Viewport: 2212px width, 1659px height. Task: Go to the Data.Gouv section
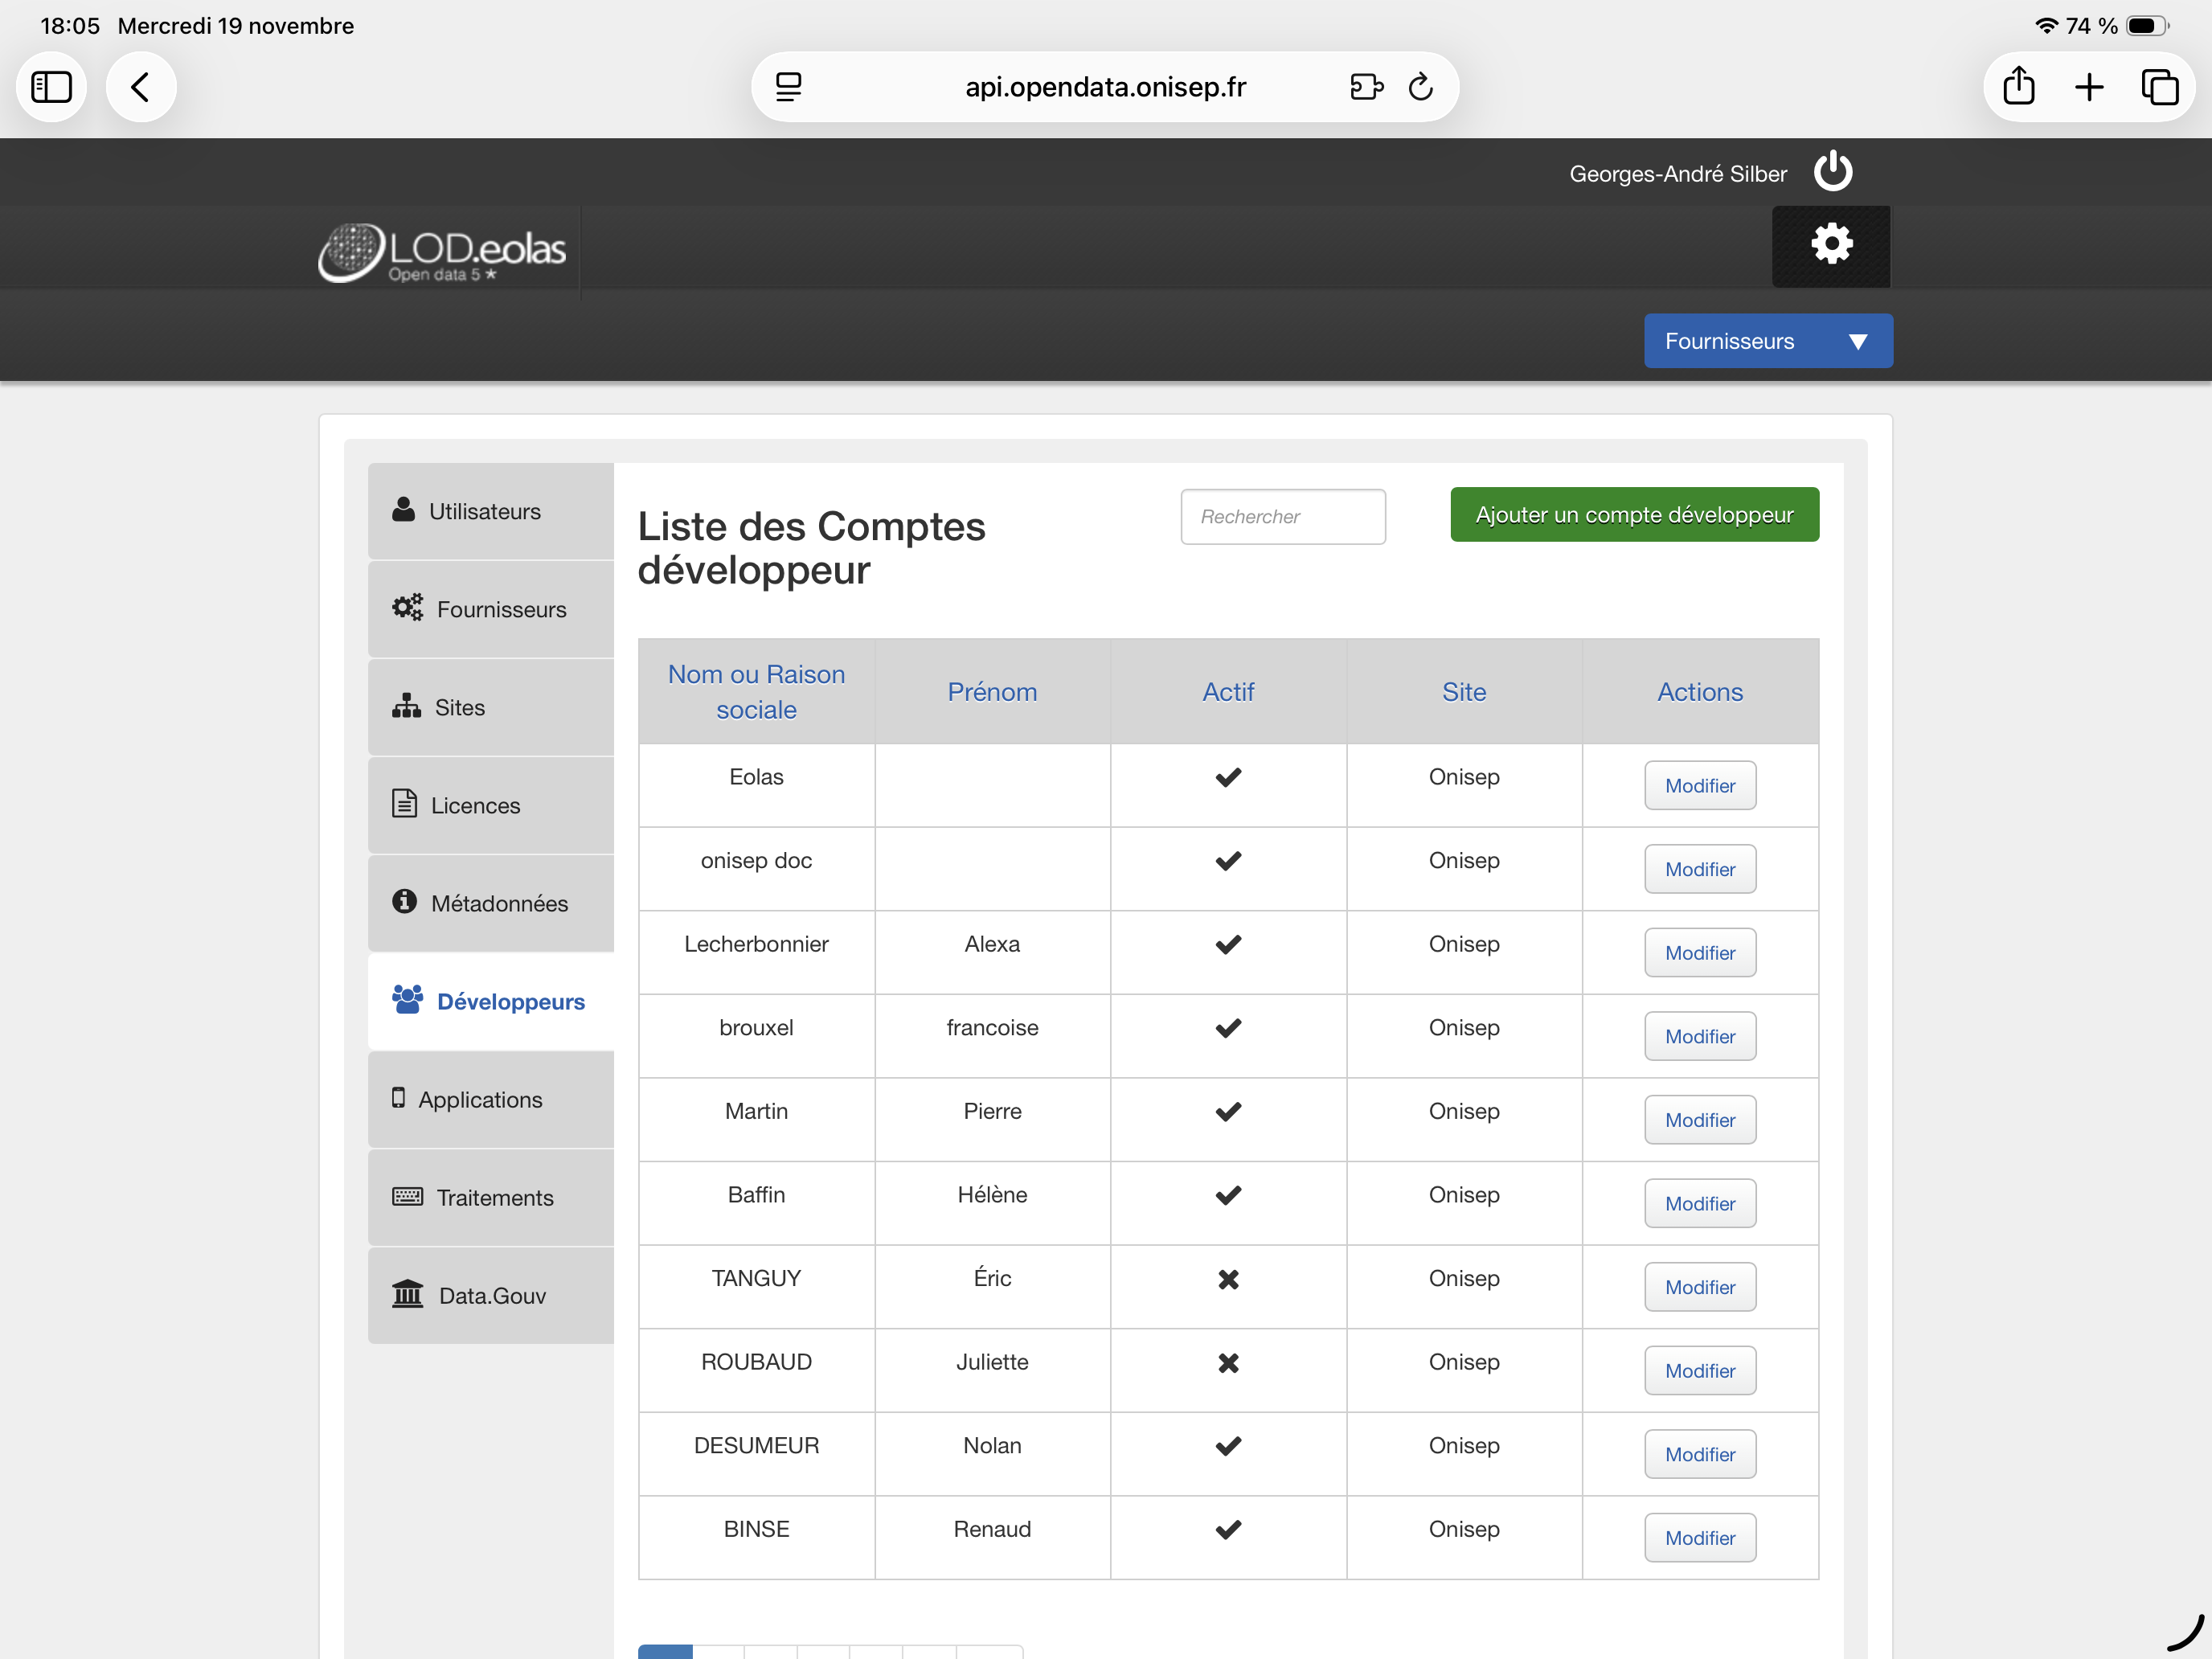(490, 1295)
